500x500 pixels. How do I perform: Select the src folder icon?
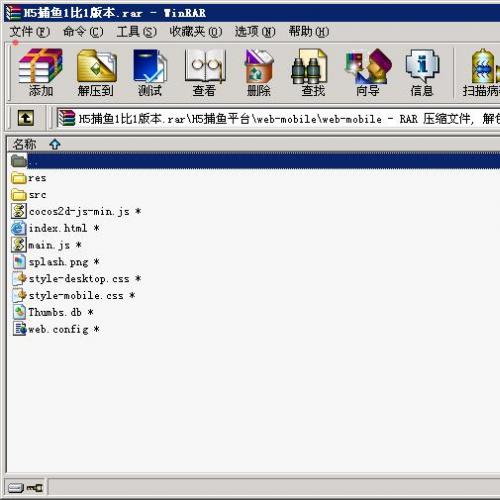[x=19, y=194]
